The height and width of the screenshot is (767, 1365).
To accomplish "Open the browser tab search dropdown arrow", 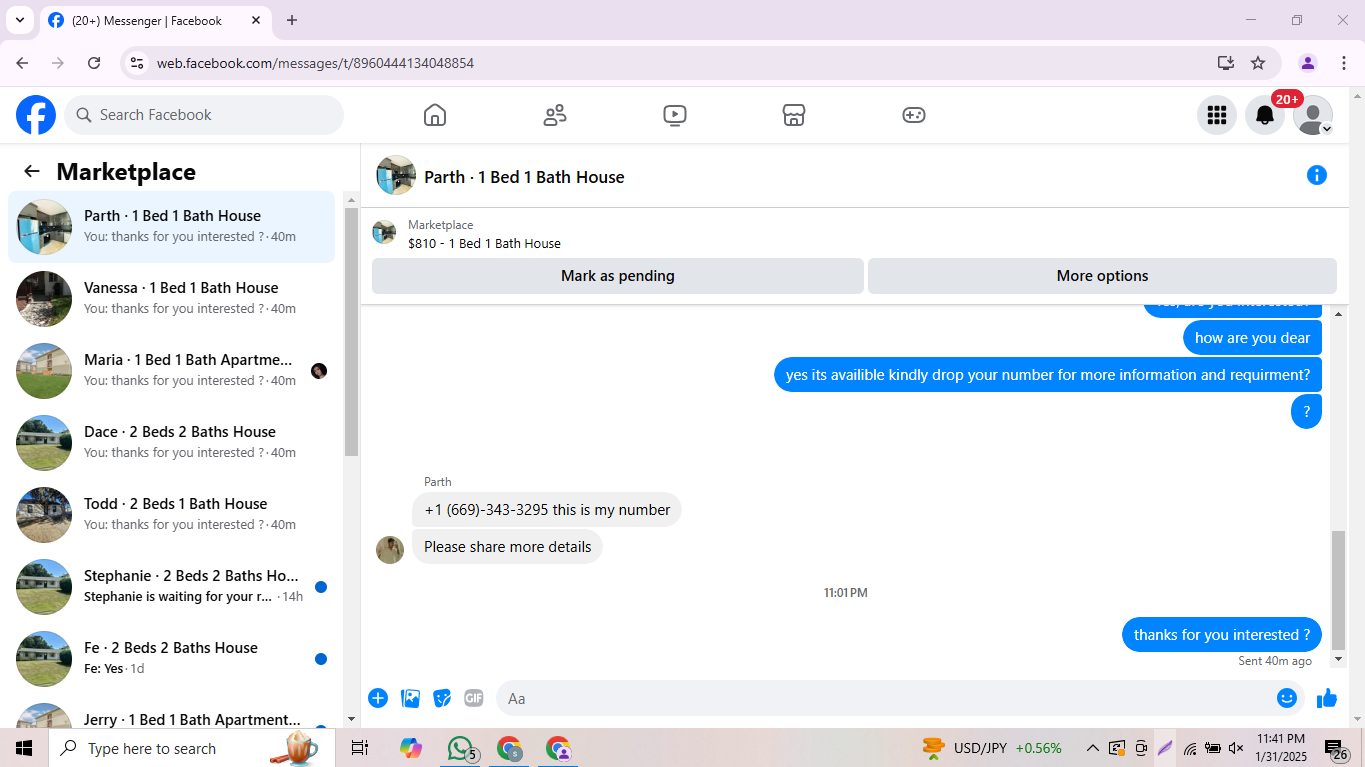I will [x=19, y=20].
